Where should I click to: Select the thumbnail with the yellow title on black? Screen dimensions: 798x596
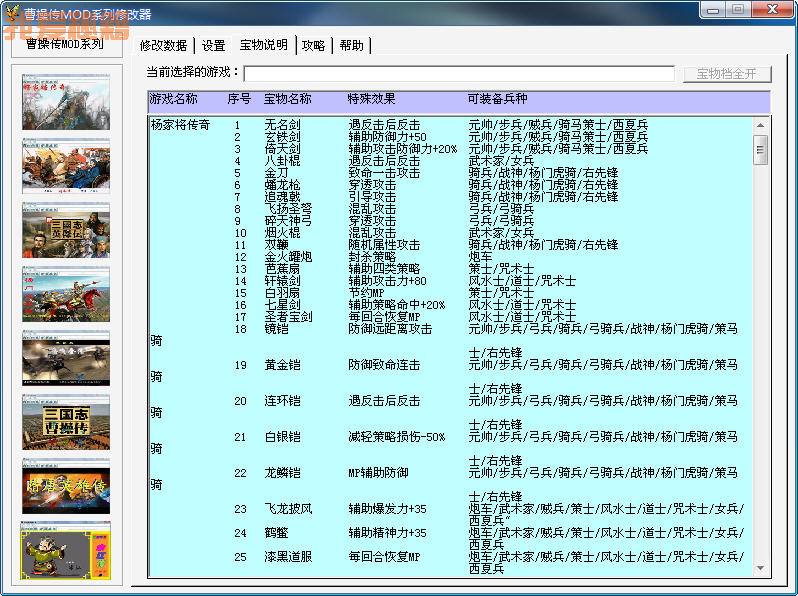[66, 485]
